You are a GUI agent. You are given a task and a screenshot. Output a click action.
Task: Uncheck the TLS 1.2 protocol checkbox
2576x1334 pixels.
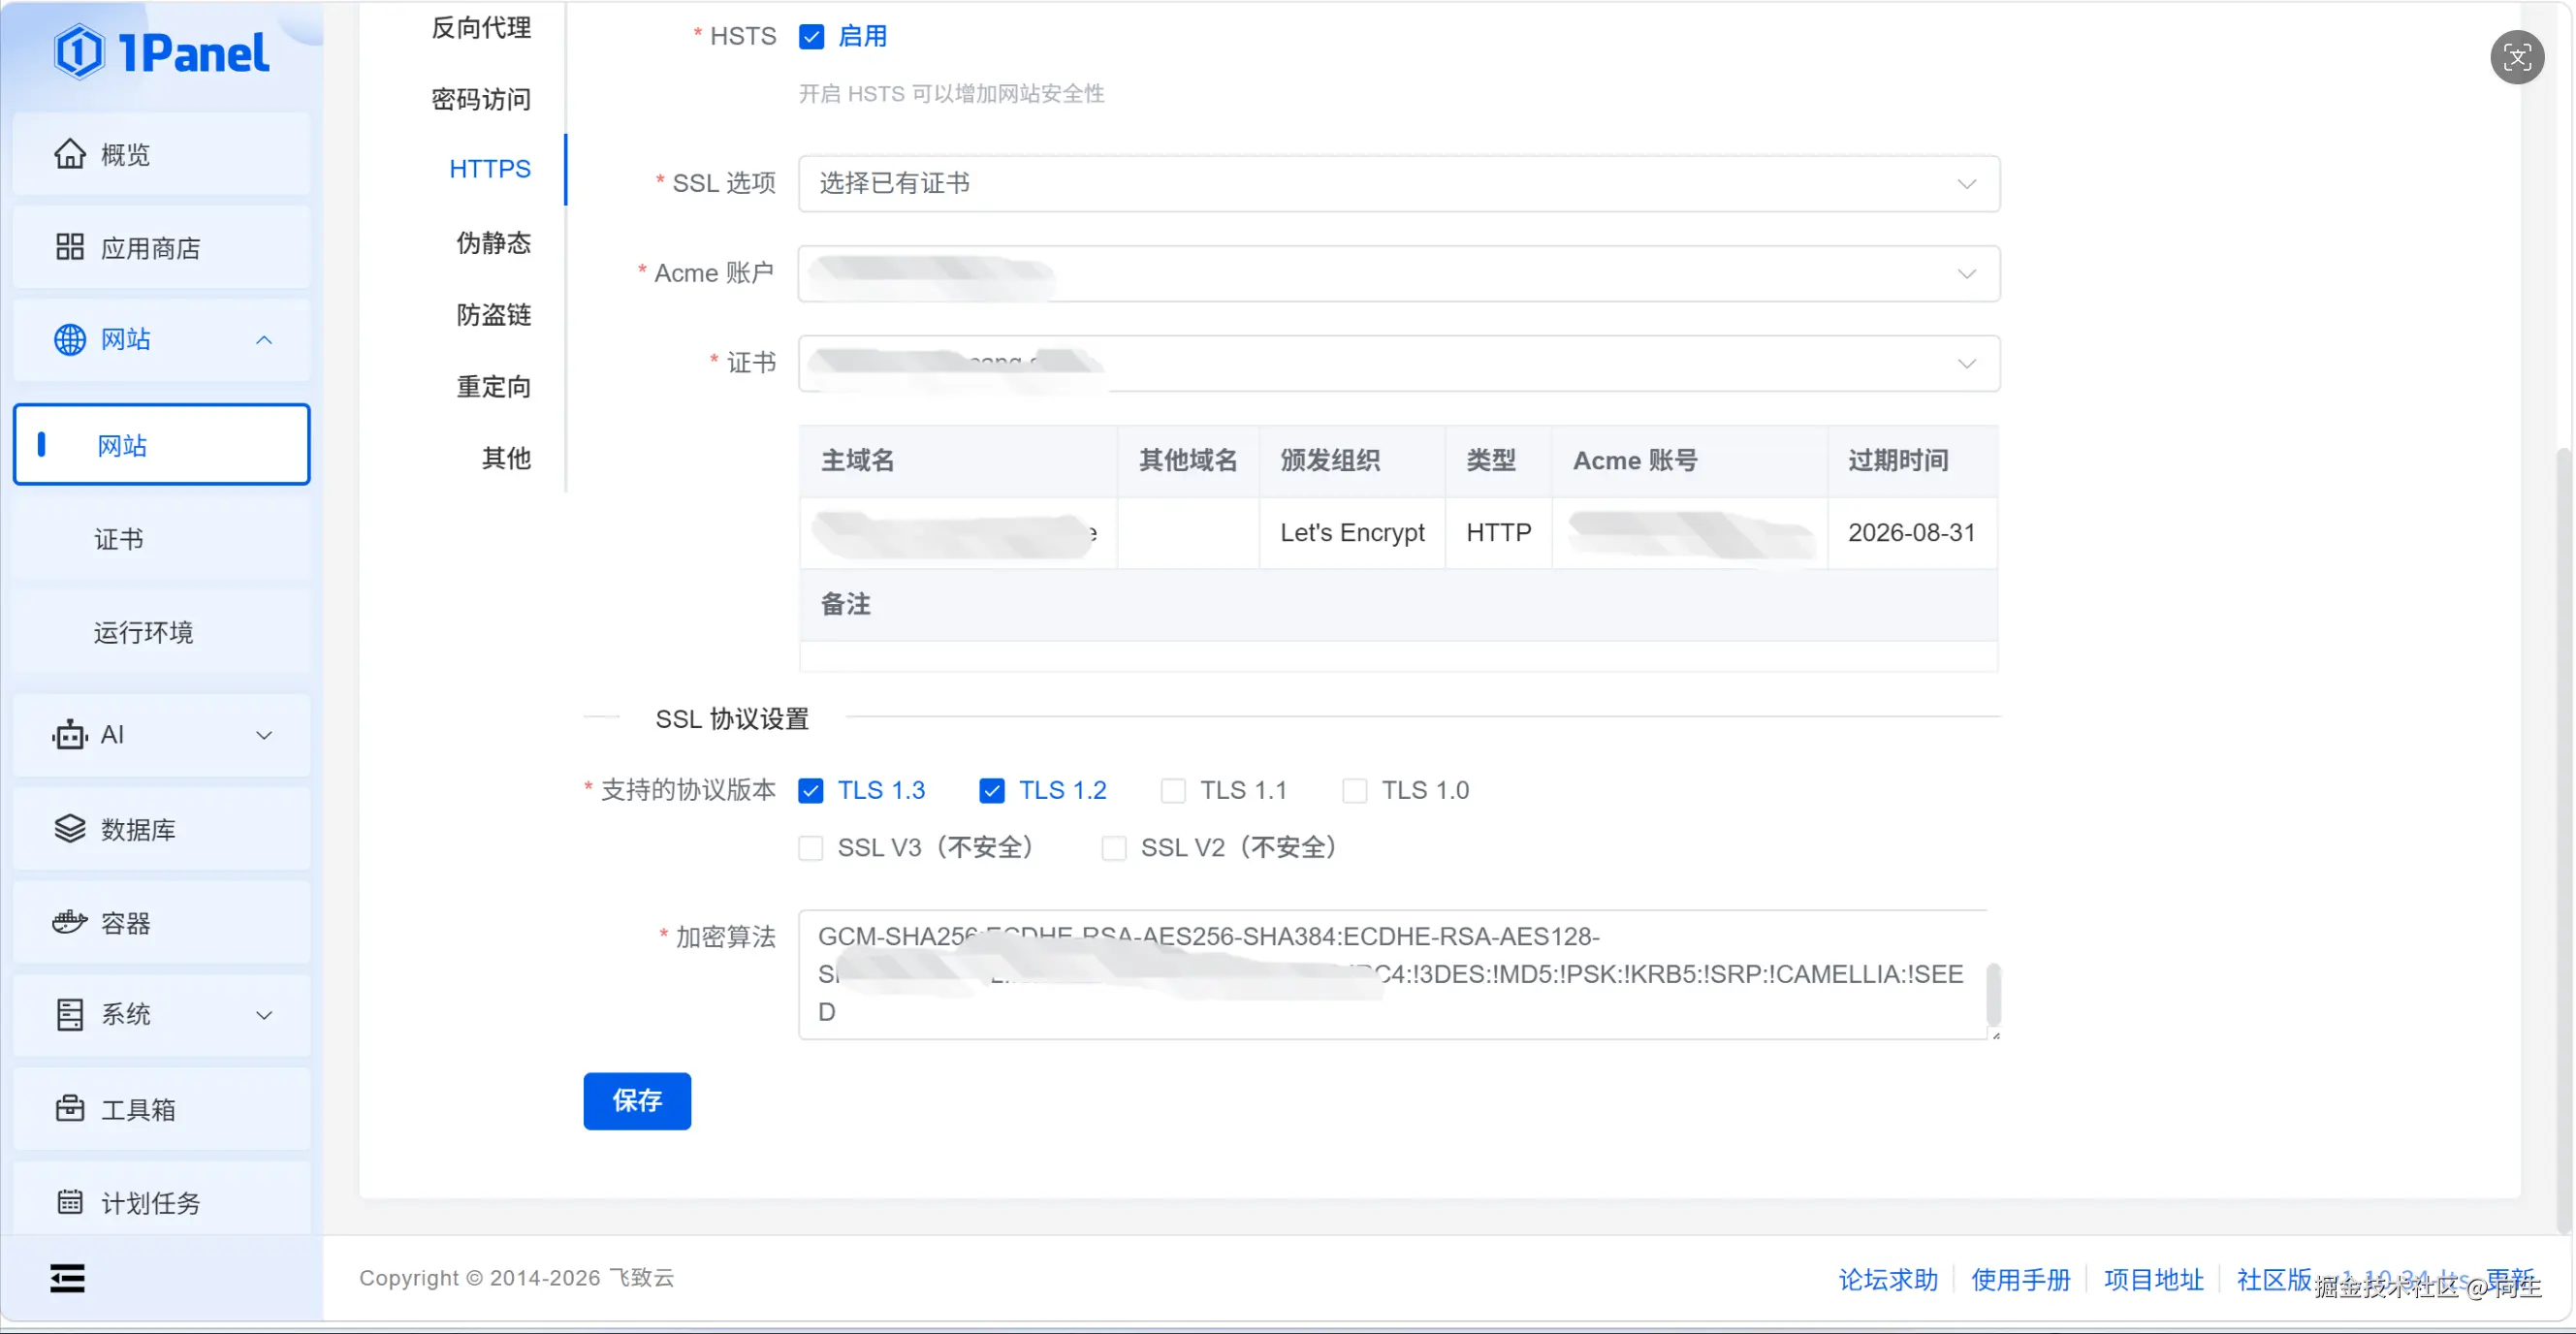[991, 791]
